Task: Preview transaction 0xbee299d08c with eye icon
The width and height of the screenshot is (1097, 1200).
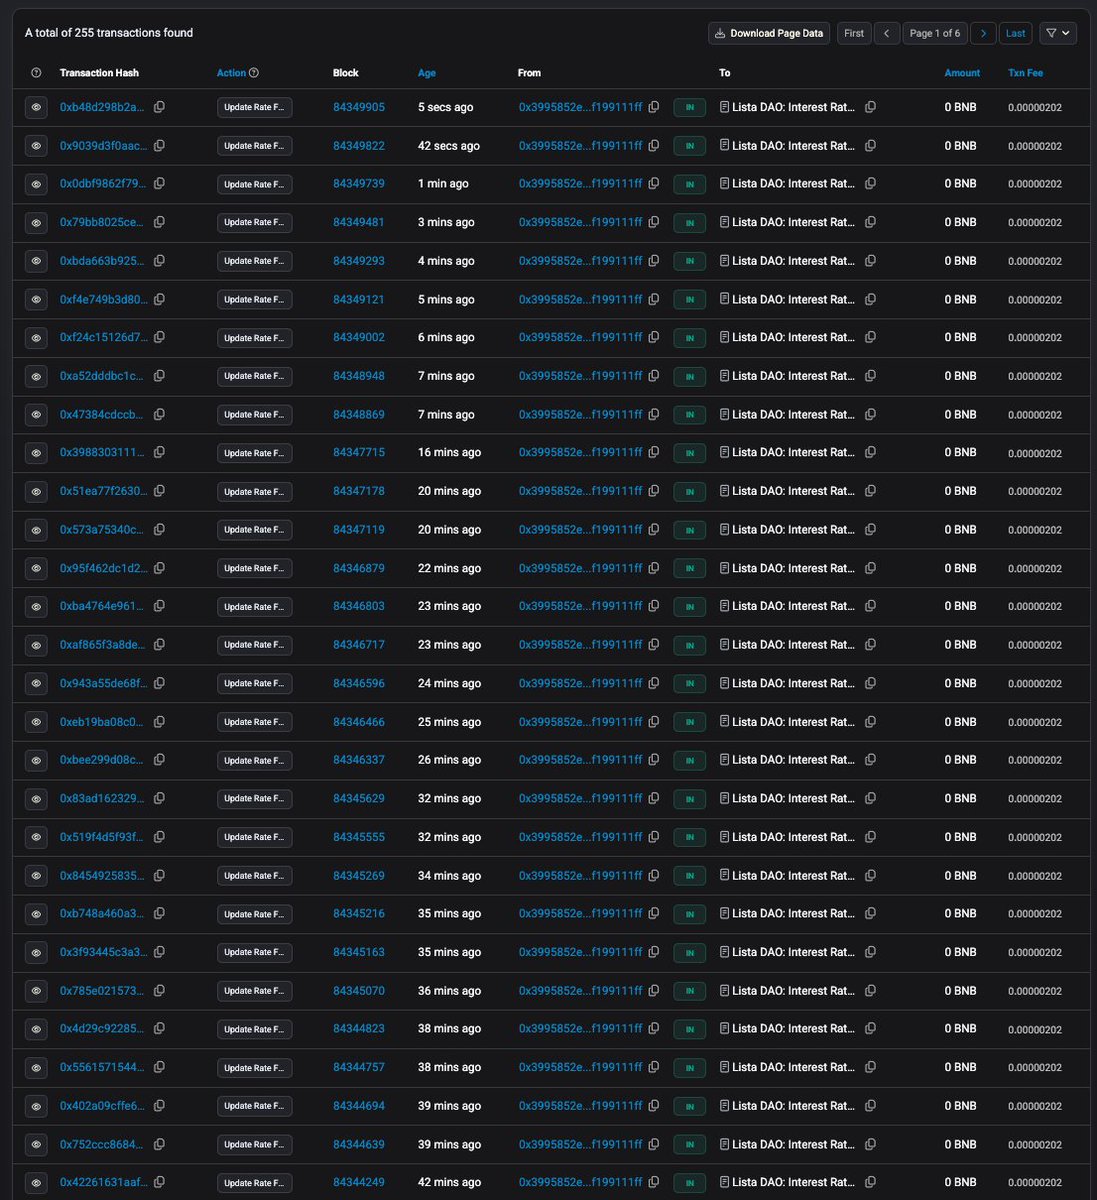Action: coord(36,760)
